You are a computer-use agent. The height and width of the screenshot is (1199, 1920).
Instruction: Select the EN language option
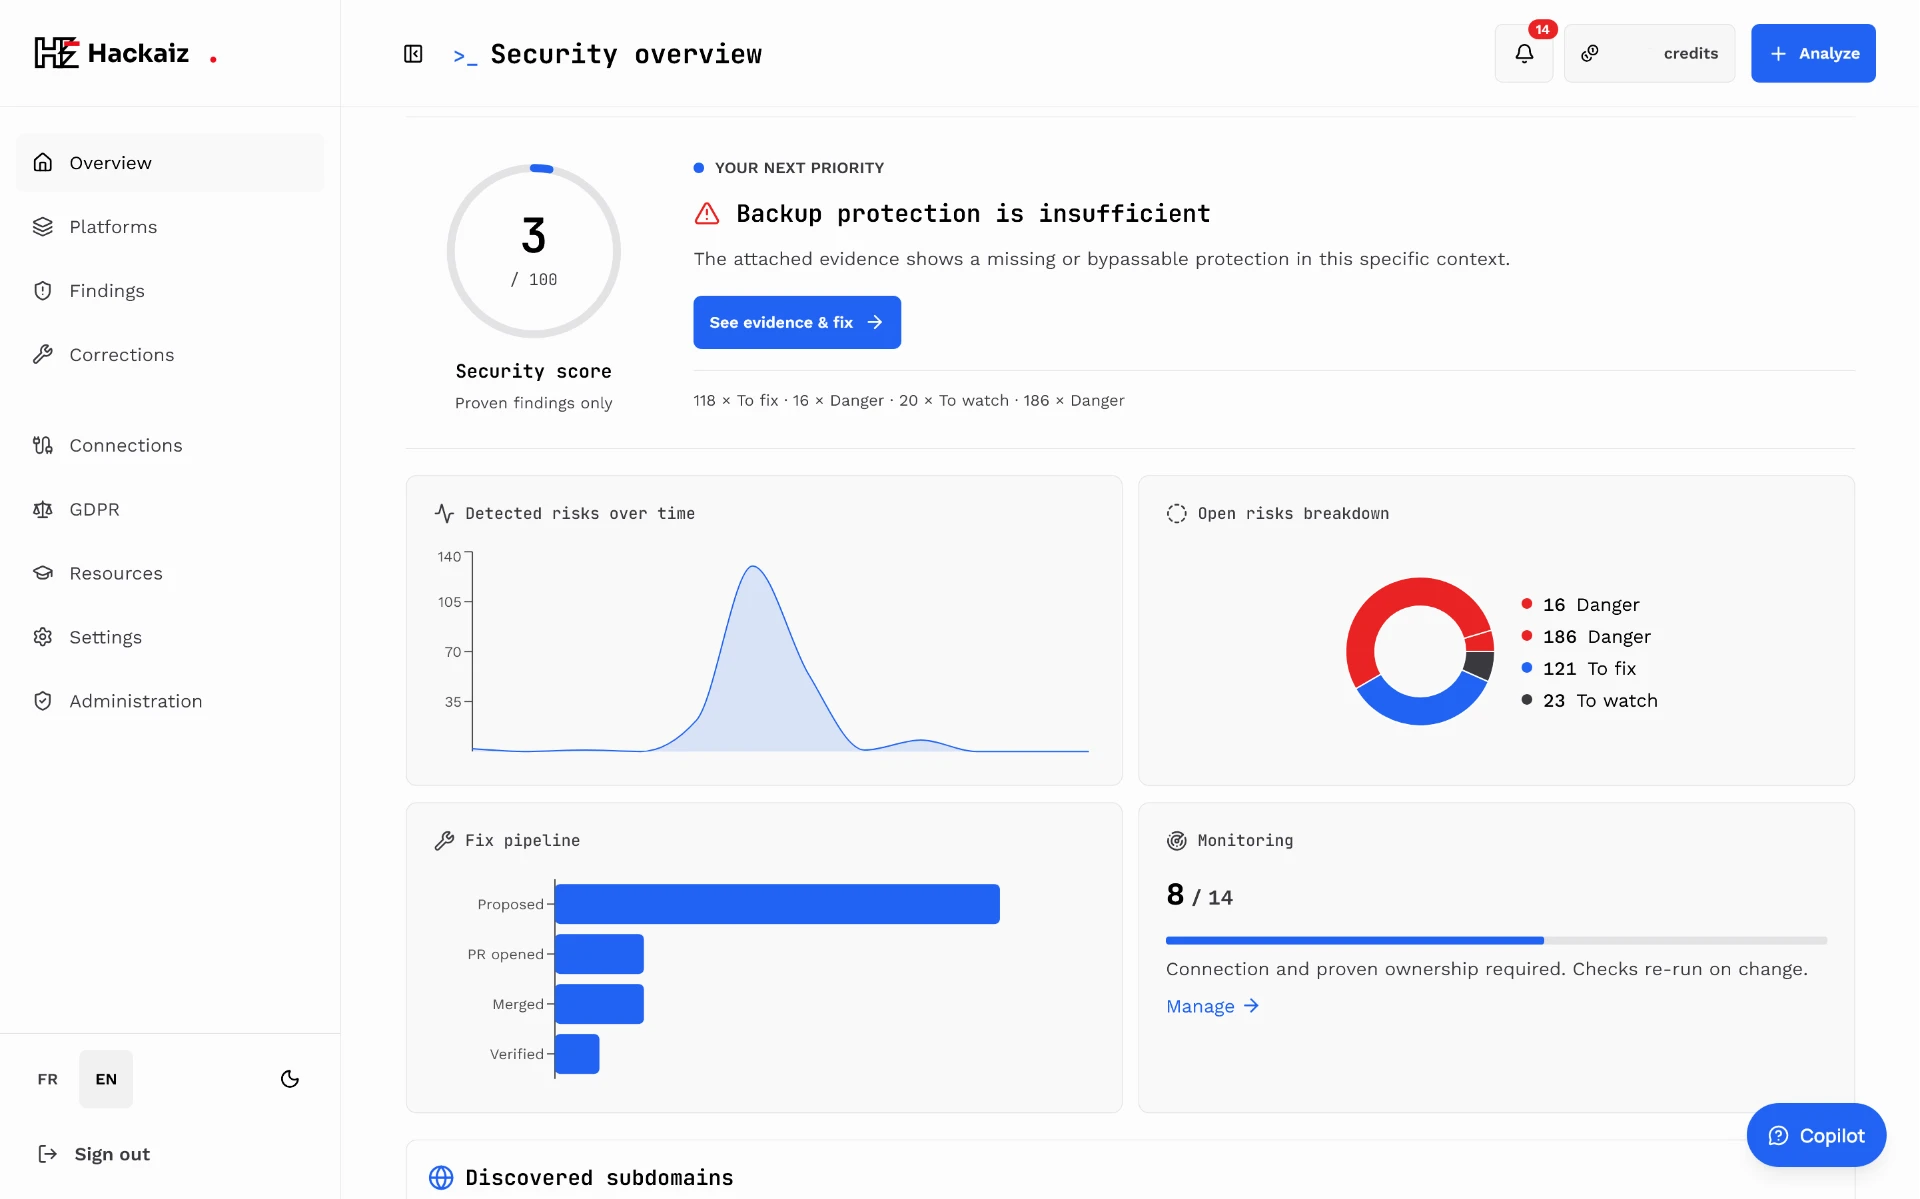[x=106, y=1079]
